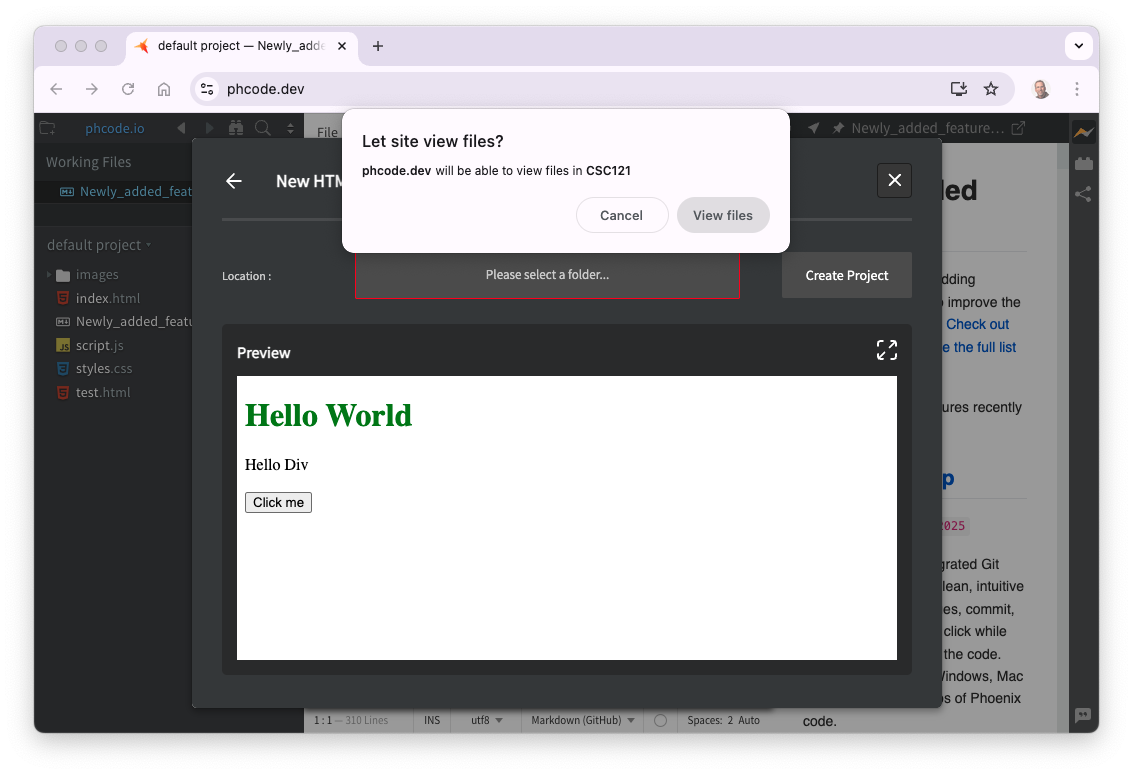Click the folder selection field for Location
This screenshot has height=775, width=1133.
click(x=547, y=275)
